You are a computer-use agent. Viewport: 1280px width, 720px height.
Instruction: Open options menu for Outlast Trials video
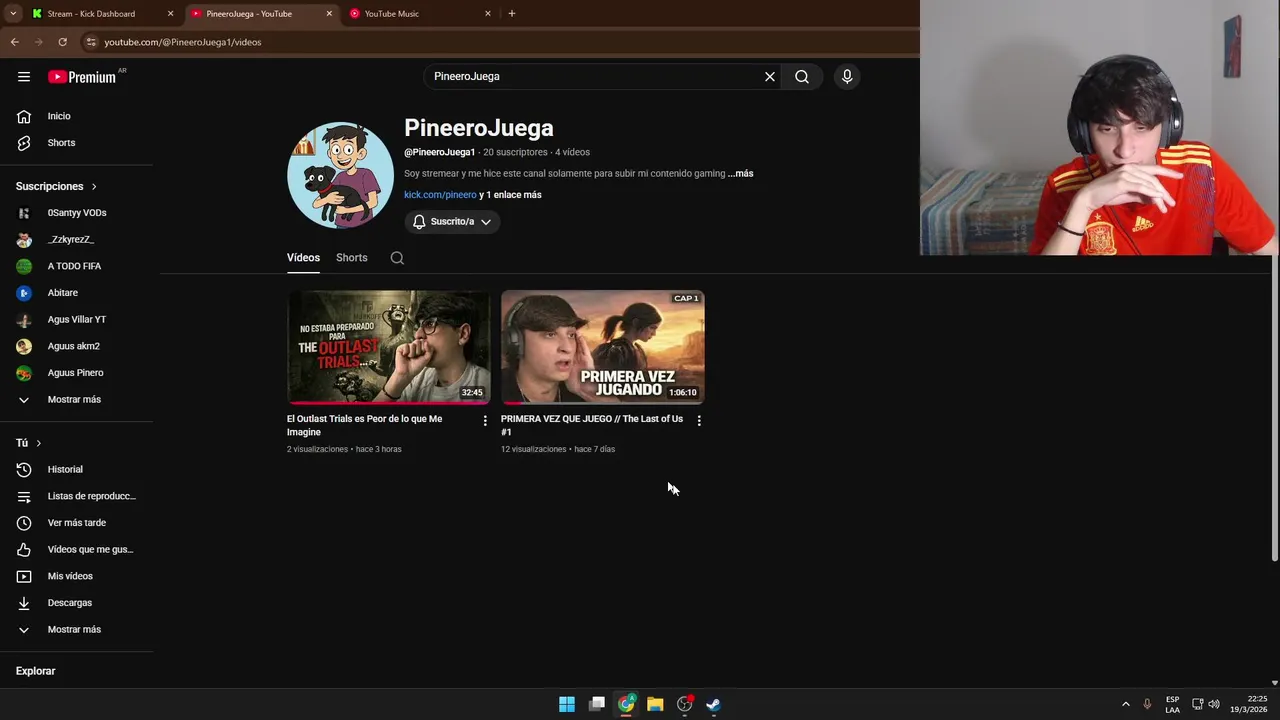485,421
